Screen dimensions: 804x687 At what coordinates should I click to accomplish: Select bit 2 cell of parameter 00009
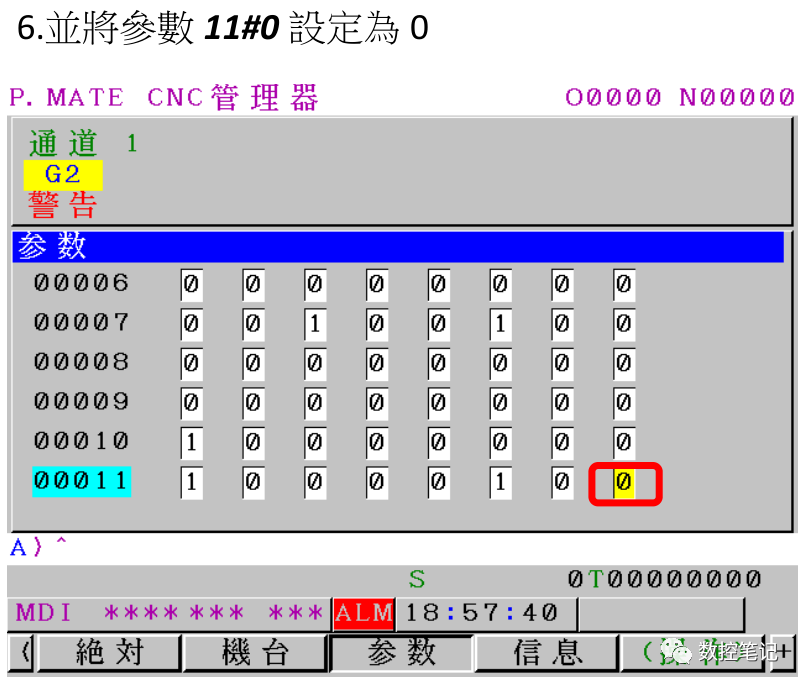coord(500,403)
